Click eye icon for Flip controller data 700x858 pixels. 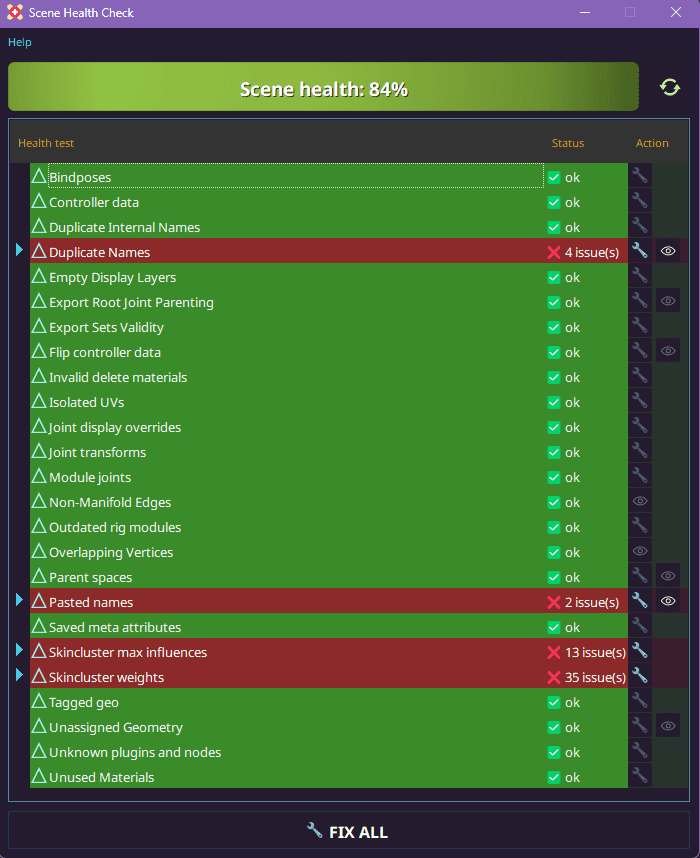tap(668, 351)
